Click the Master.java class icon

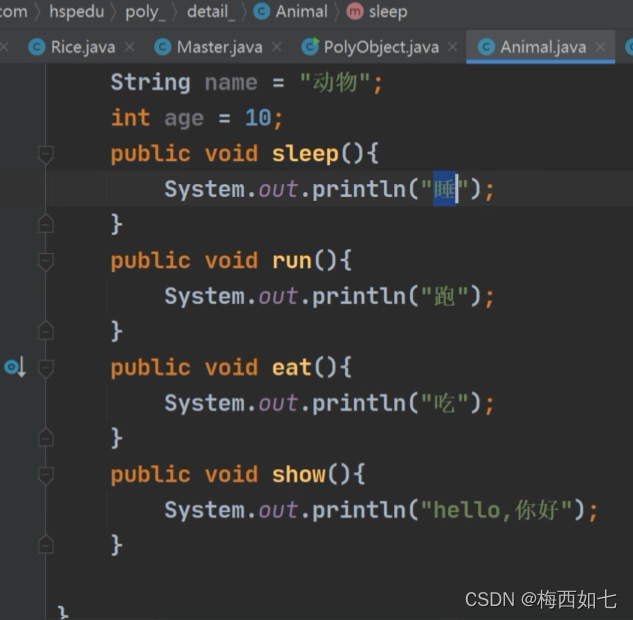pyautogui.click(x=163, y=47)
